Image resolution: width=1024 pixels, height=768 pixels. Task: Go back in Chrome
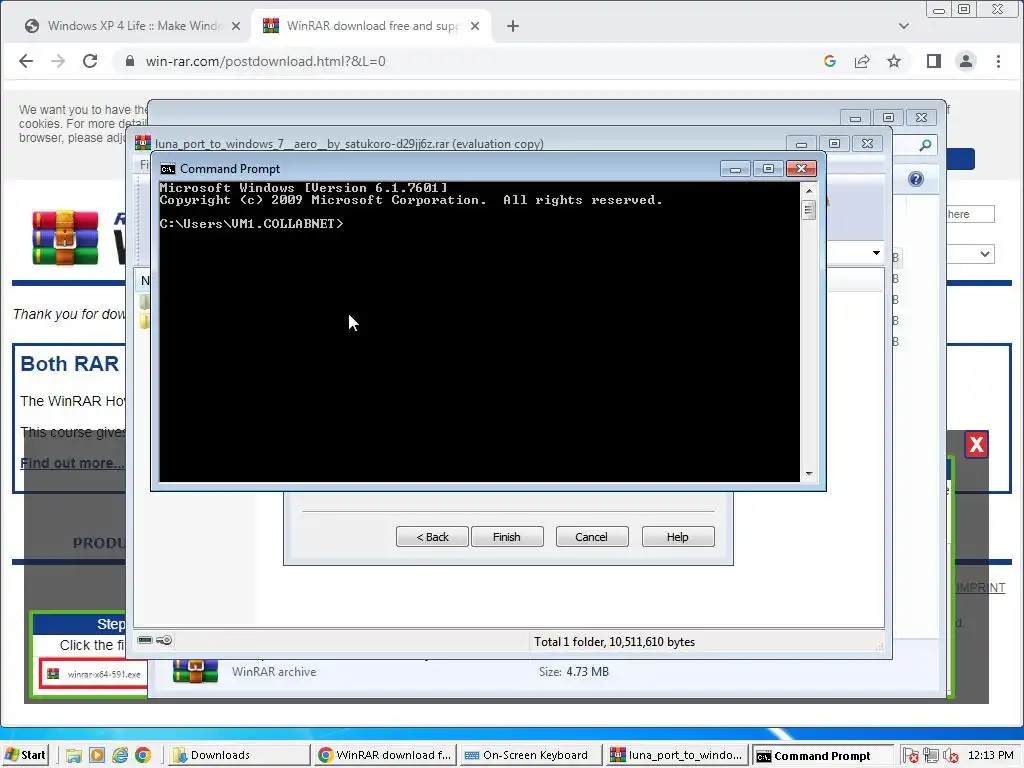click(x=26, y=61)
